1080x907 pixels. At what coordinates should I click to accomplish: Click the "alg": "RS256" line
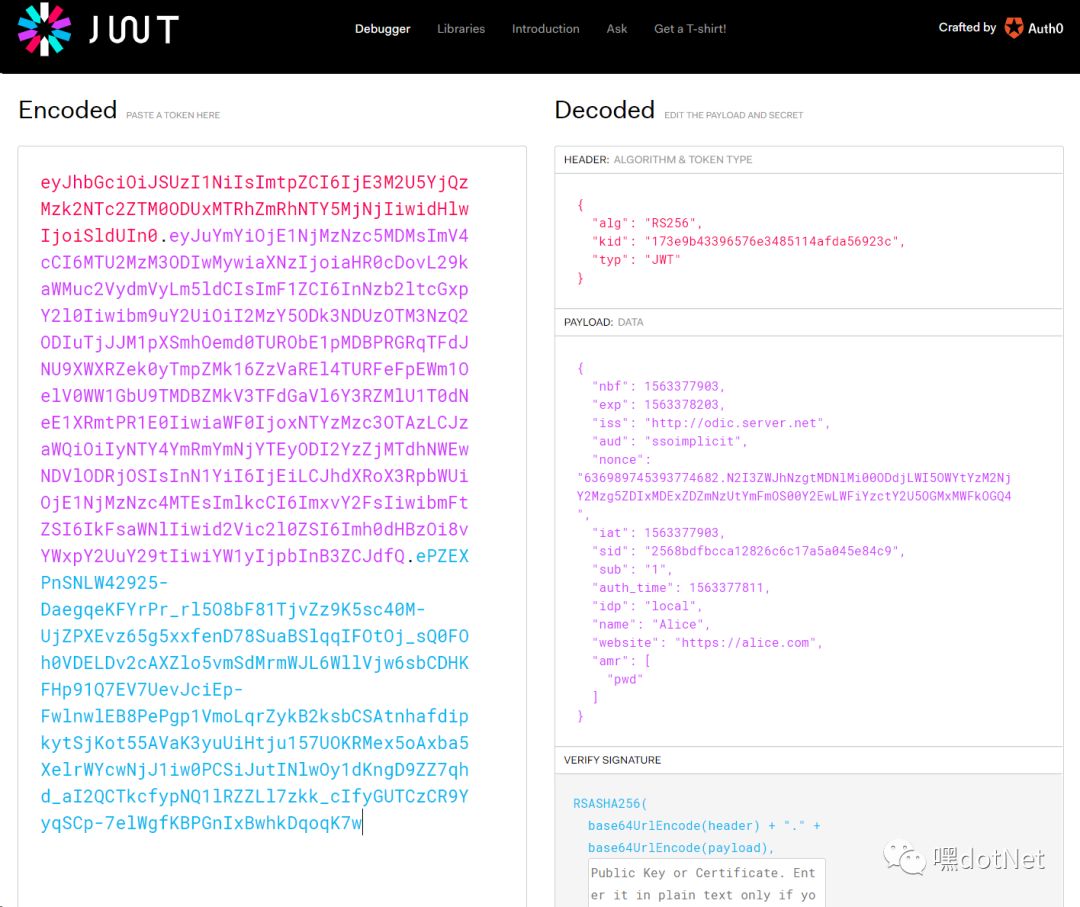coord(647,223)
